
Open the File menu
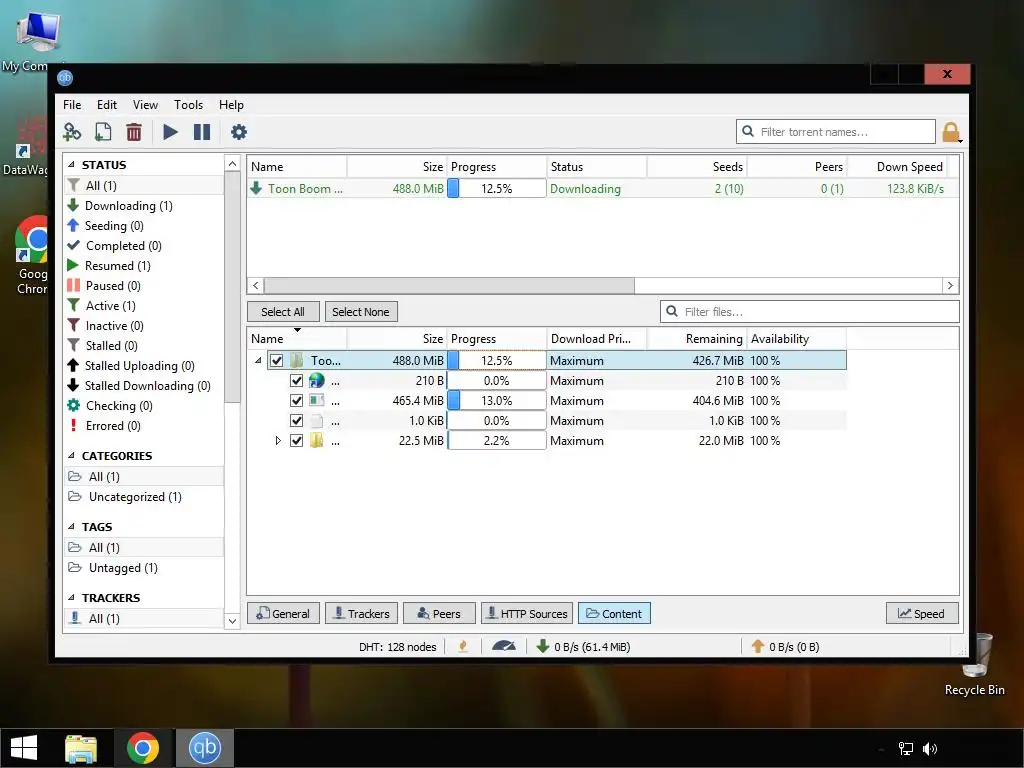pos(72,104)
